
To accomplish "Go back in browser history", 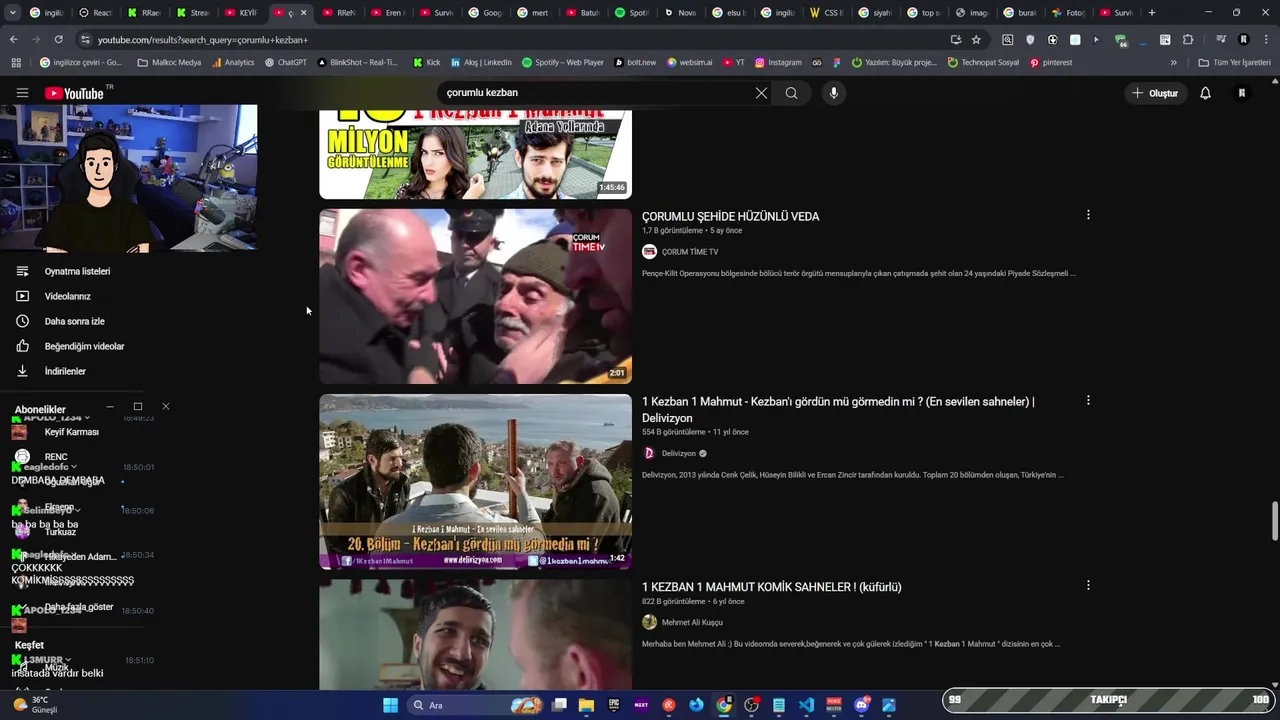I will [13, 40].
